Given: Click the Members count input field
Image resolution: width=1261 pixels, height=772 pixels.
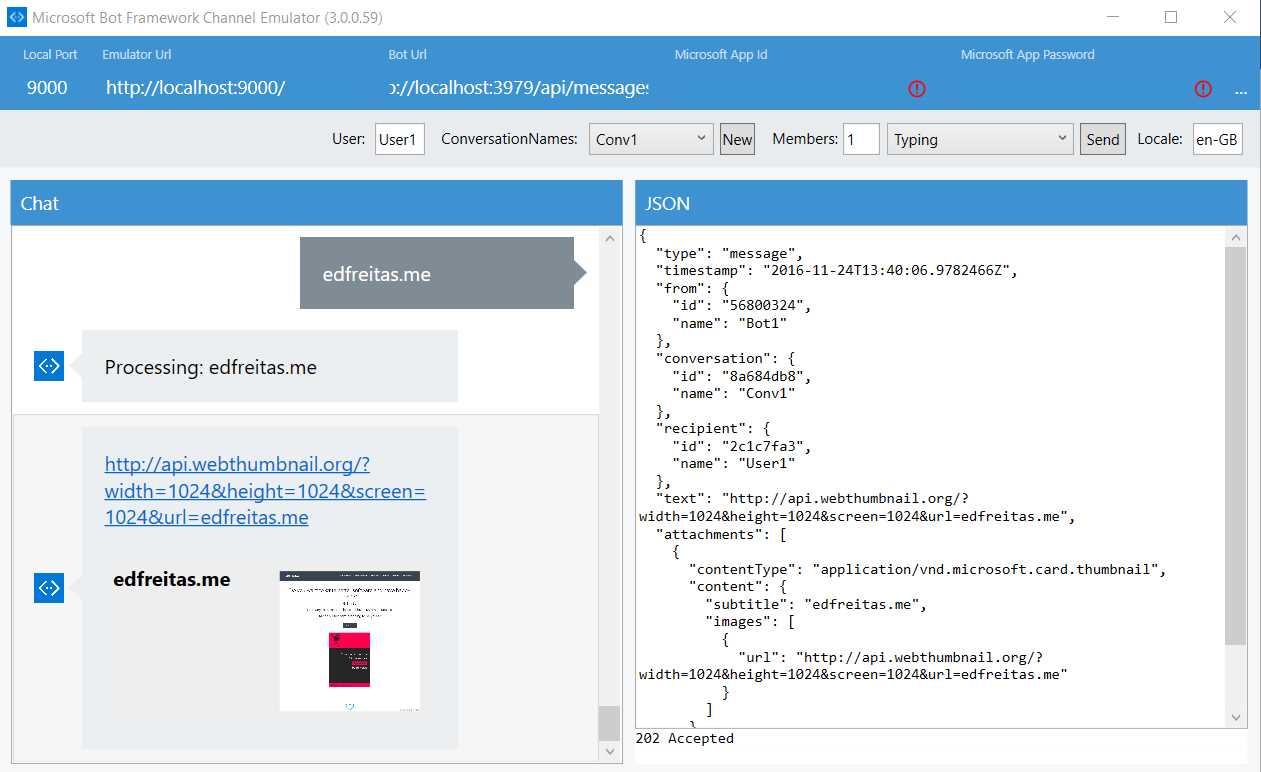Looking at the screenshot, I should [x=861, y=139].
